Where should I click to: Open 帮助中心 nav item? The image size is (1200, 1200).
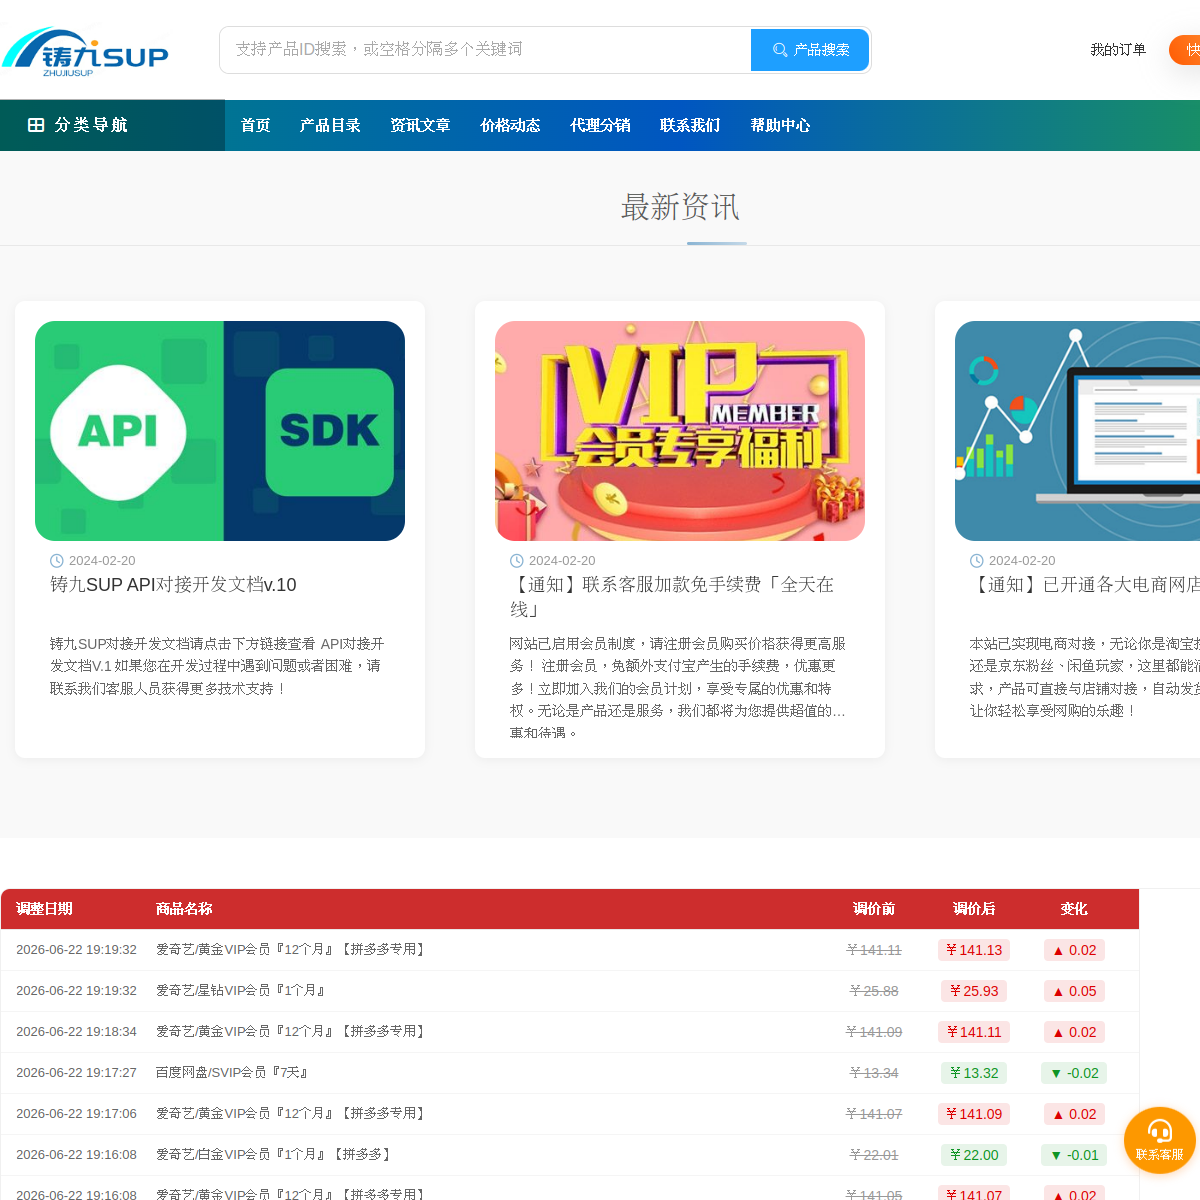pyautogui.click(x=780, y=125)
